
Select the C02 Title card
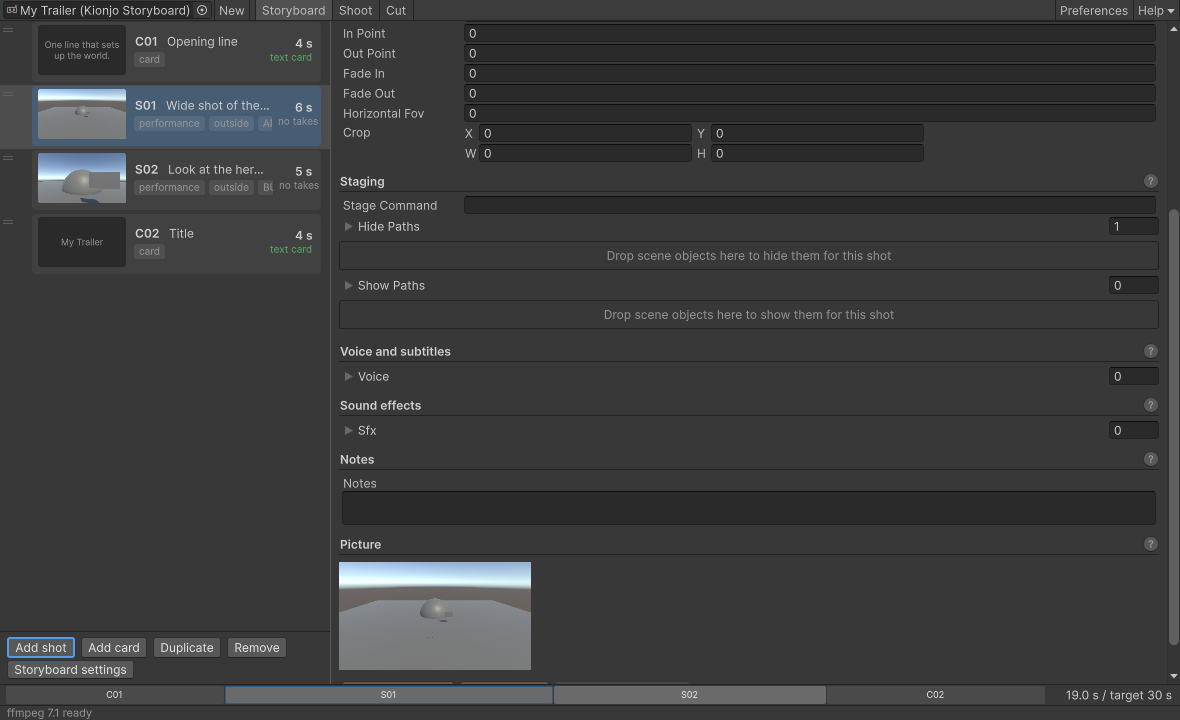pyautogui.click(x=177, y=242)
